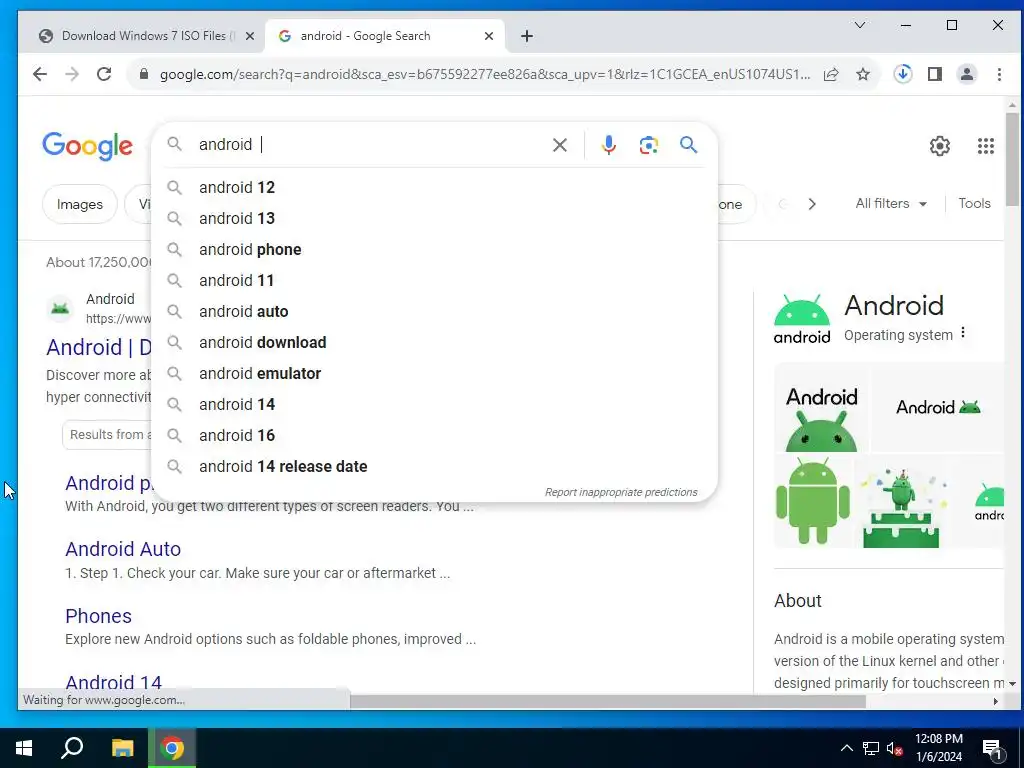This screenshot has height=768, width=1024.
Task: Click the horizontal scrollbar right arrow
Action: (995, 701)
